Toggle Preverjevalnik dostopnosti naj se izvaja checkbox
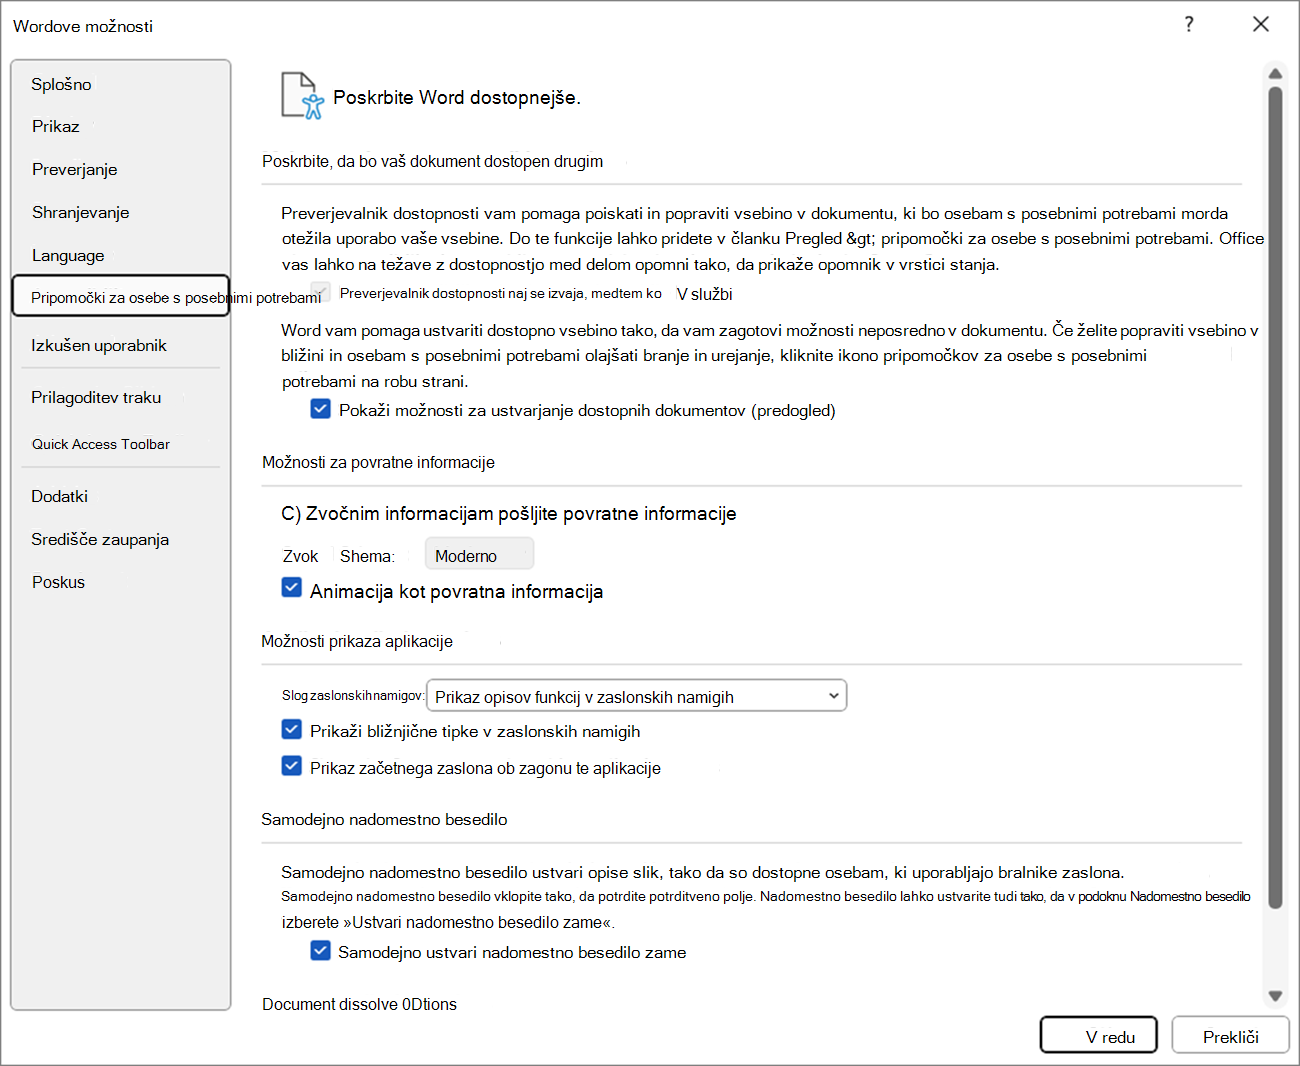Image resolution: width=1300 pixels, height=1066 pixels. pos(321,292)
